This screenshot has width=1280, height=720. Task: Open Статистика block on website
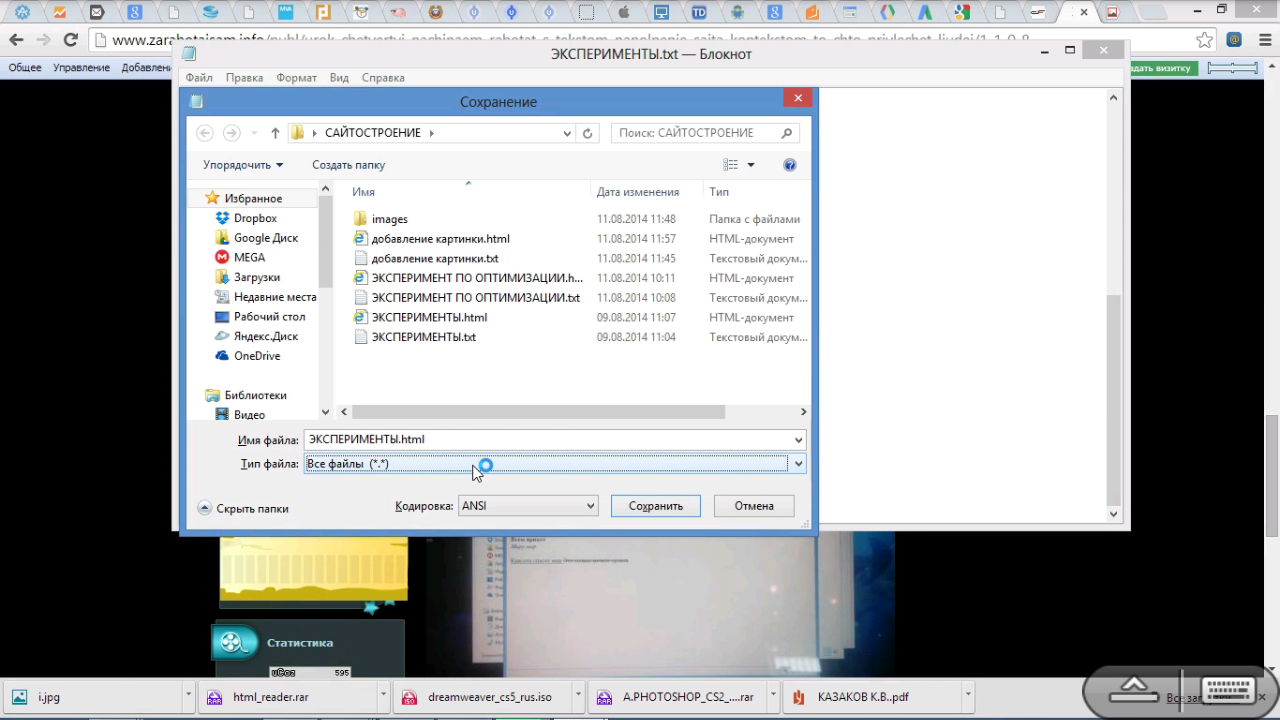coord(300,643)
